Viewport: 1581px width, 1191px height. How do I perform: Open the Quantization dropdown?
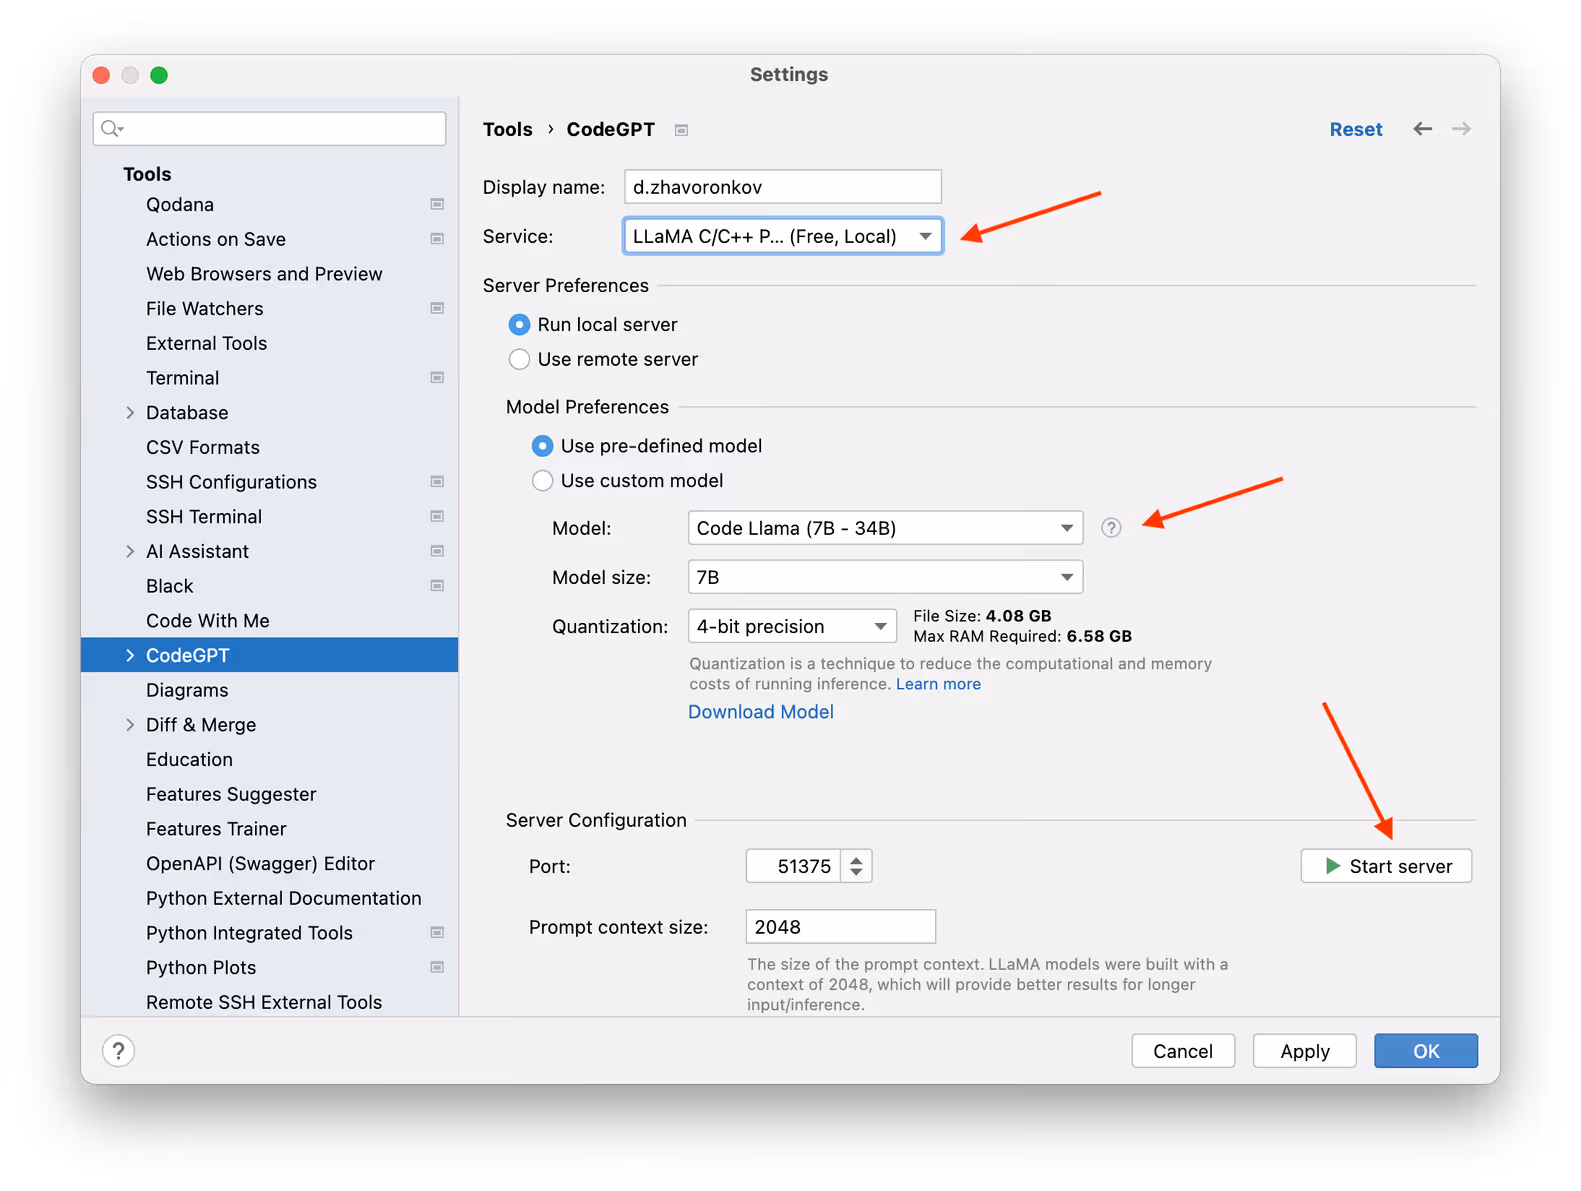(x=792, y=627)
